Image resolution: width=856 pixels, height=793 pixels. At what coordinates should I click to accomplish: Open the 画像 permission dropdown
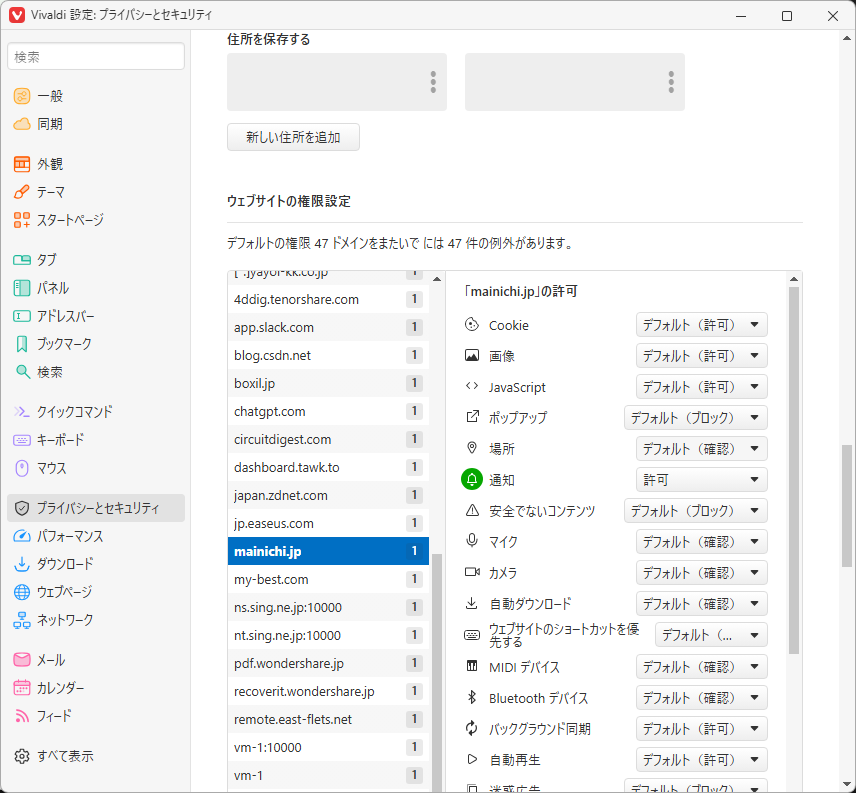(702, 356)
